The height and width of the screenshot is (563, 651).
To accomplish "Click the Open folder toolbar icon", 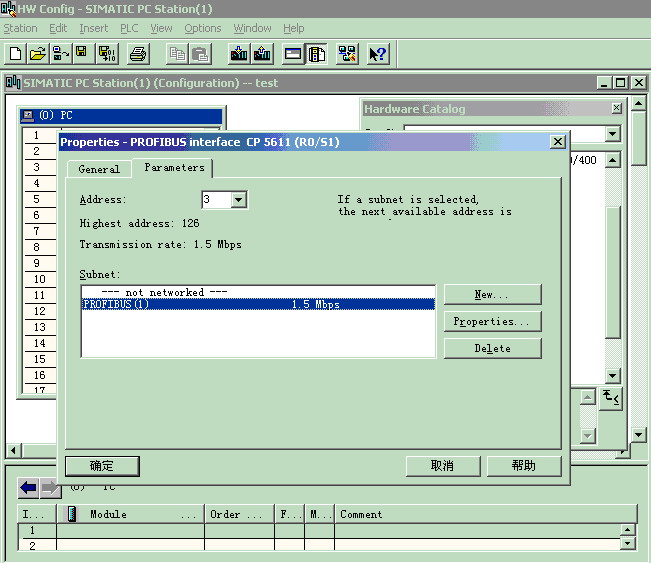I will pos(37,53).
